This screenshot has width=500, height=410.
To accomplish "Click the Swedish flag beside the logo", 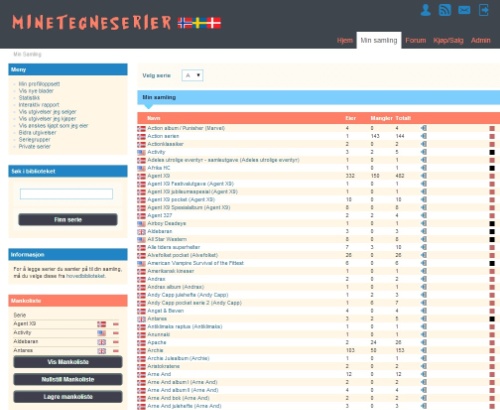I will (x=200, y=23).
